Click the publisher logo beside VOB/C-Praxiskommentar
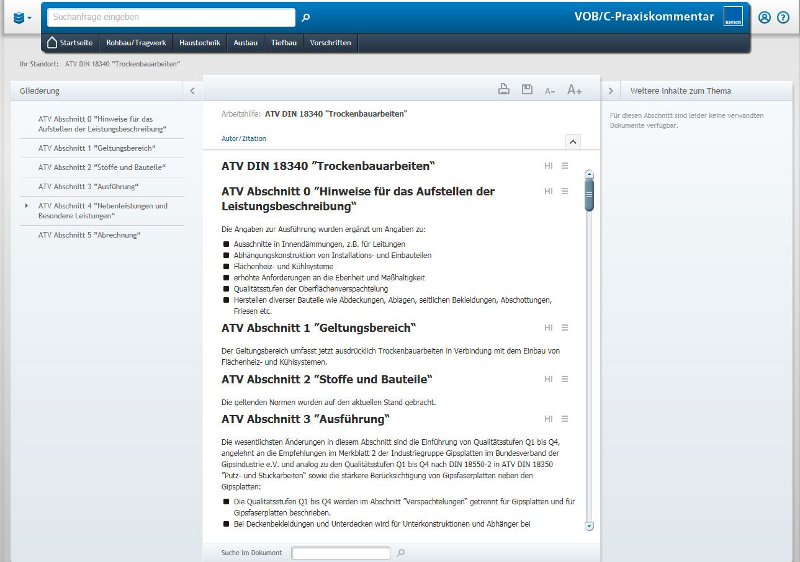800x562 pixels. pos(733,16)
